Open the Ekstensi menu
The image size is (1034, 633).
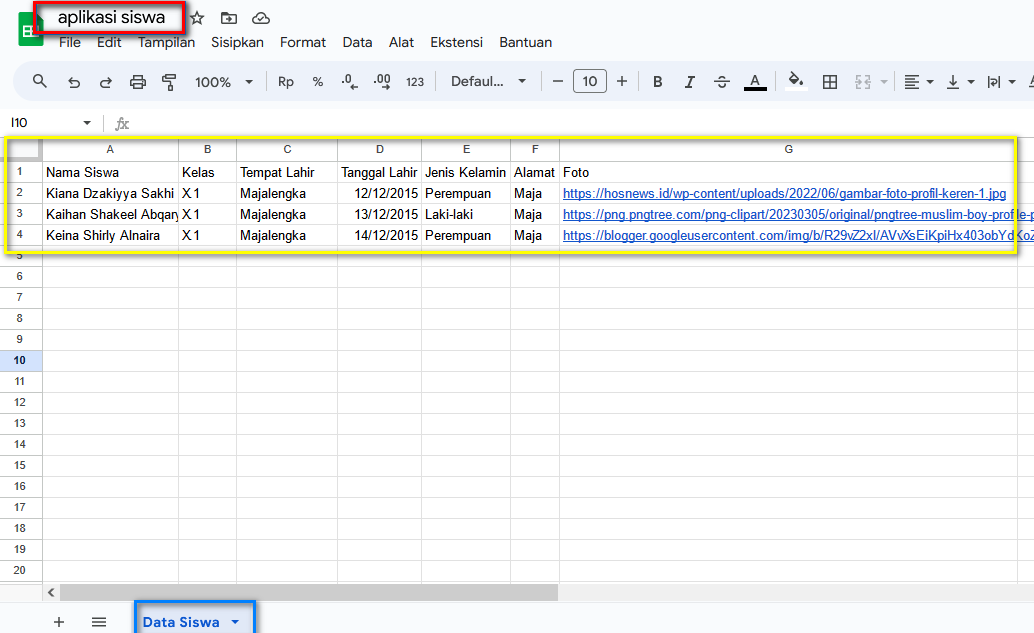[456, 42]
